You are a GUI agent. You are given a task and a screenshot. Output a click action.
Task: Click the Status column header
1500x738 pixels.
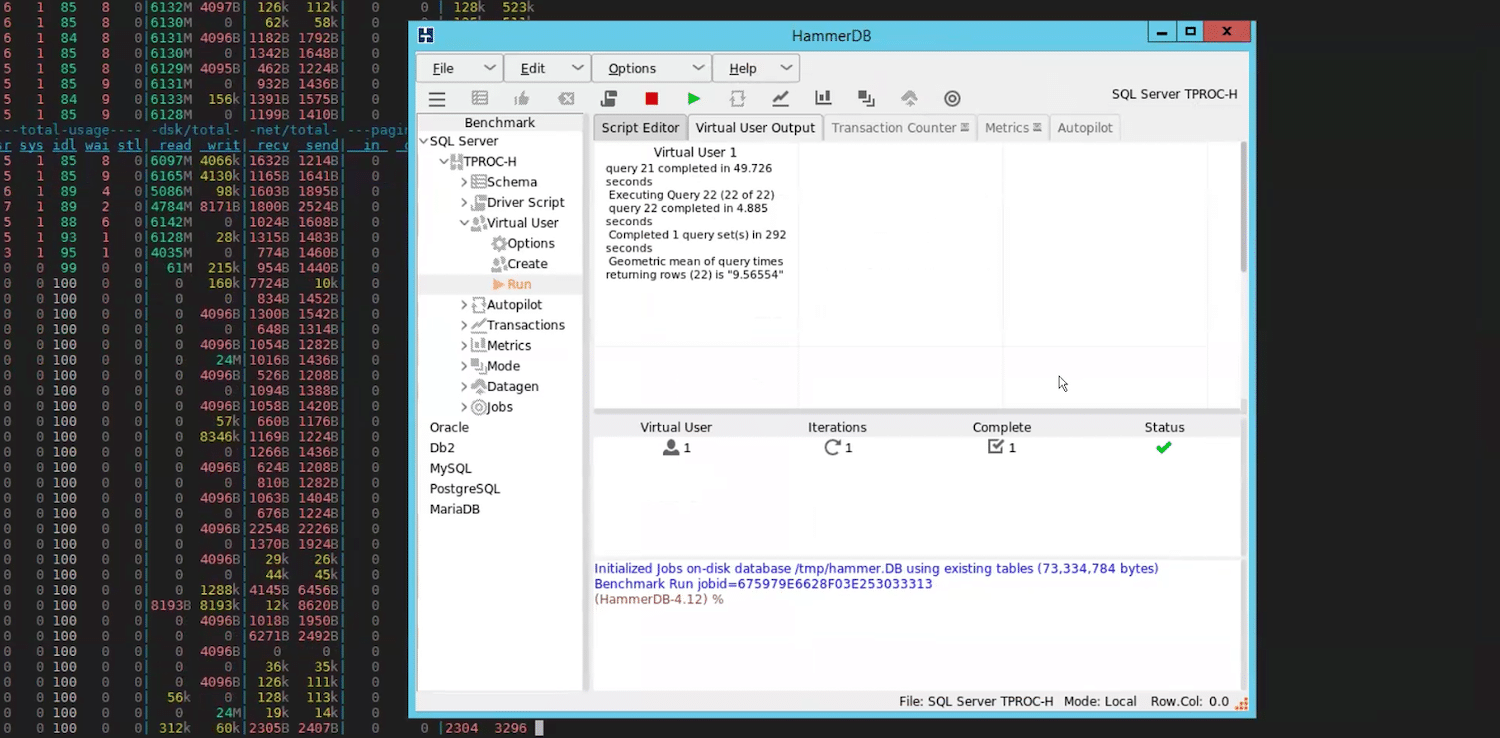point(1164,427)
